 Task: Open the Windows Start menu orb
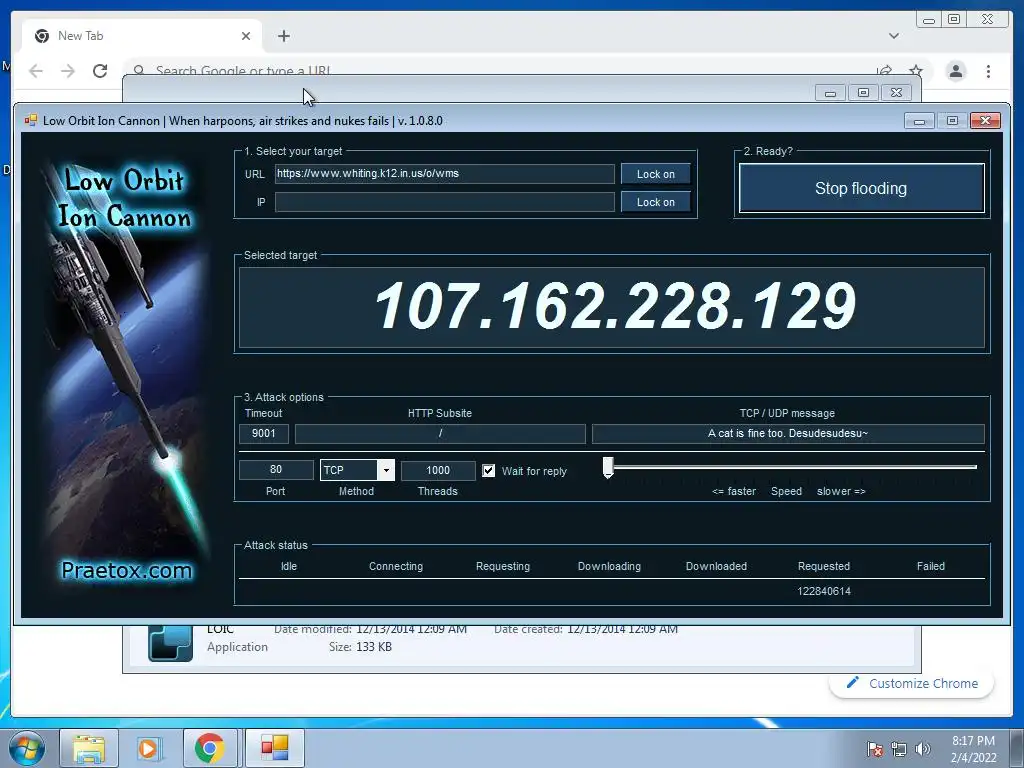27,748
